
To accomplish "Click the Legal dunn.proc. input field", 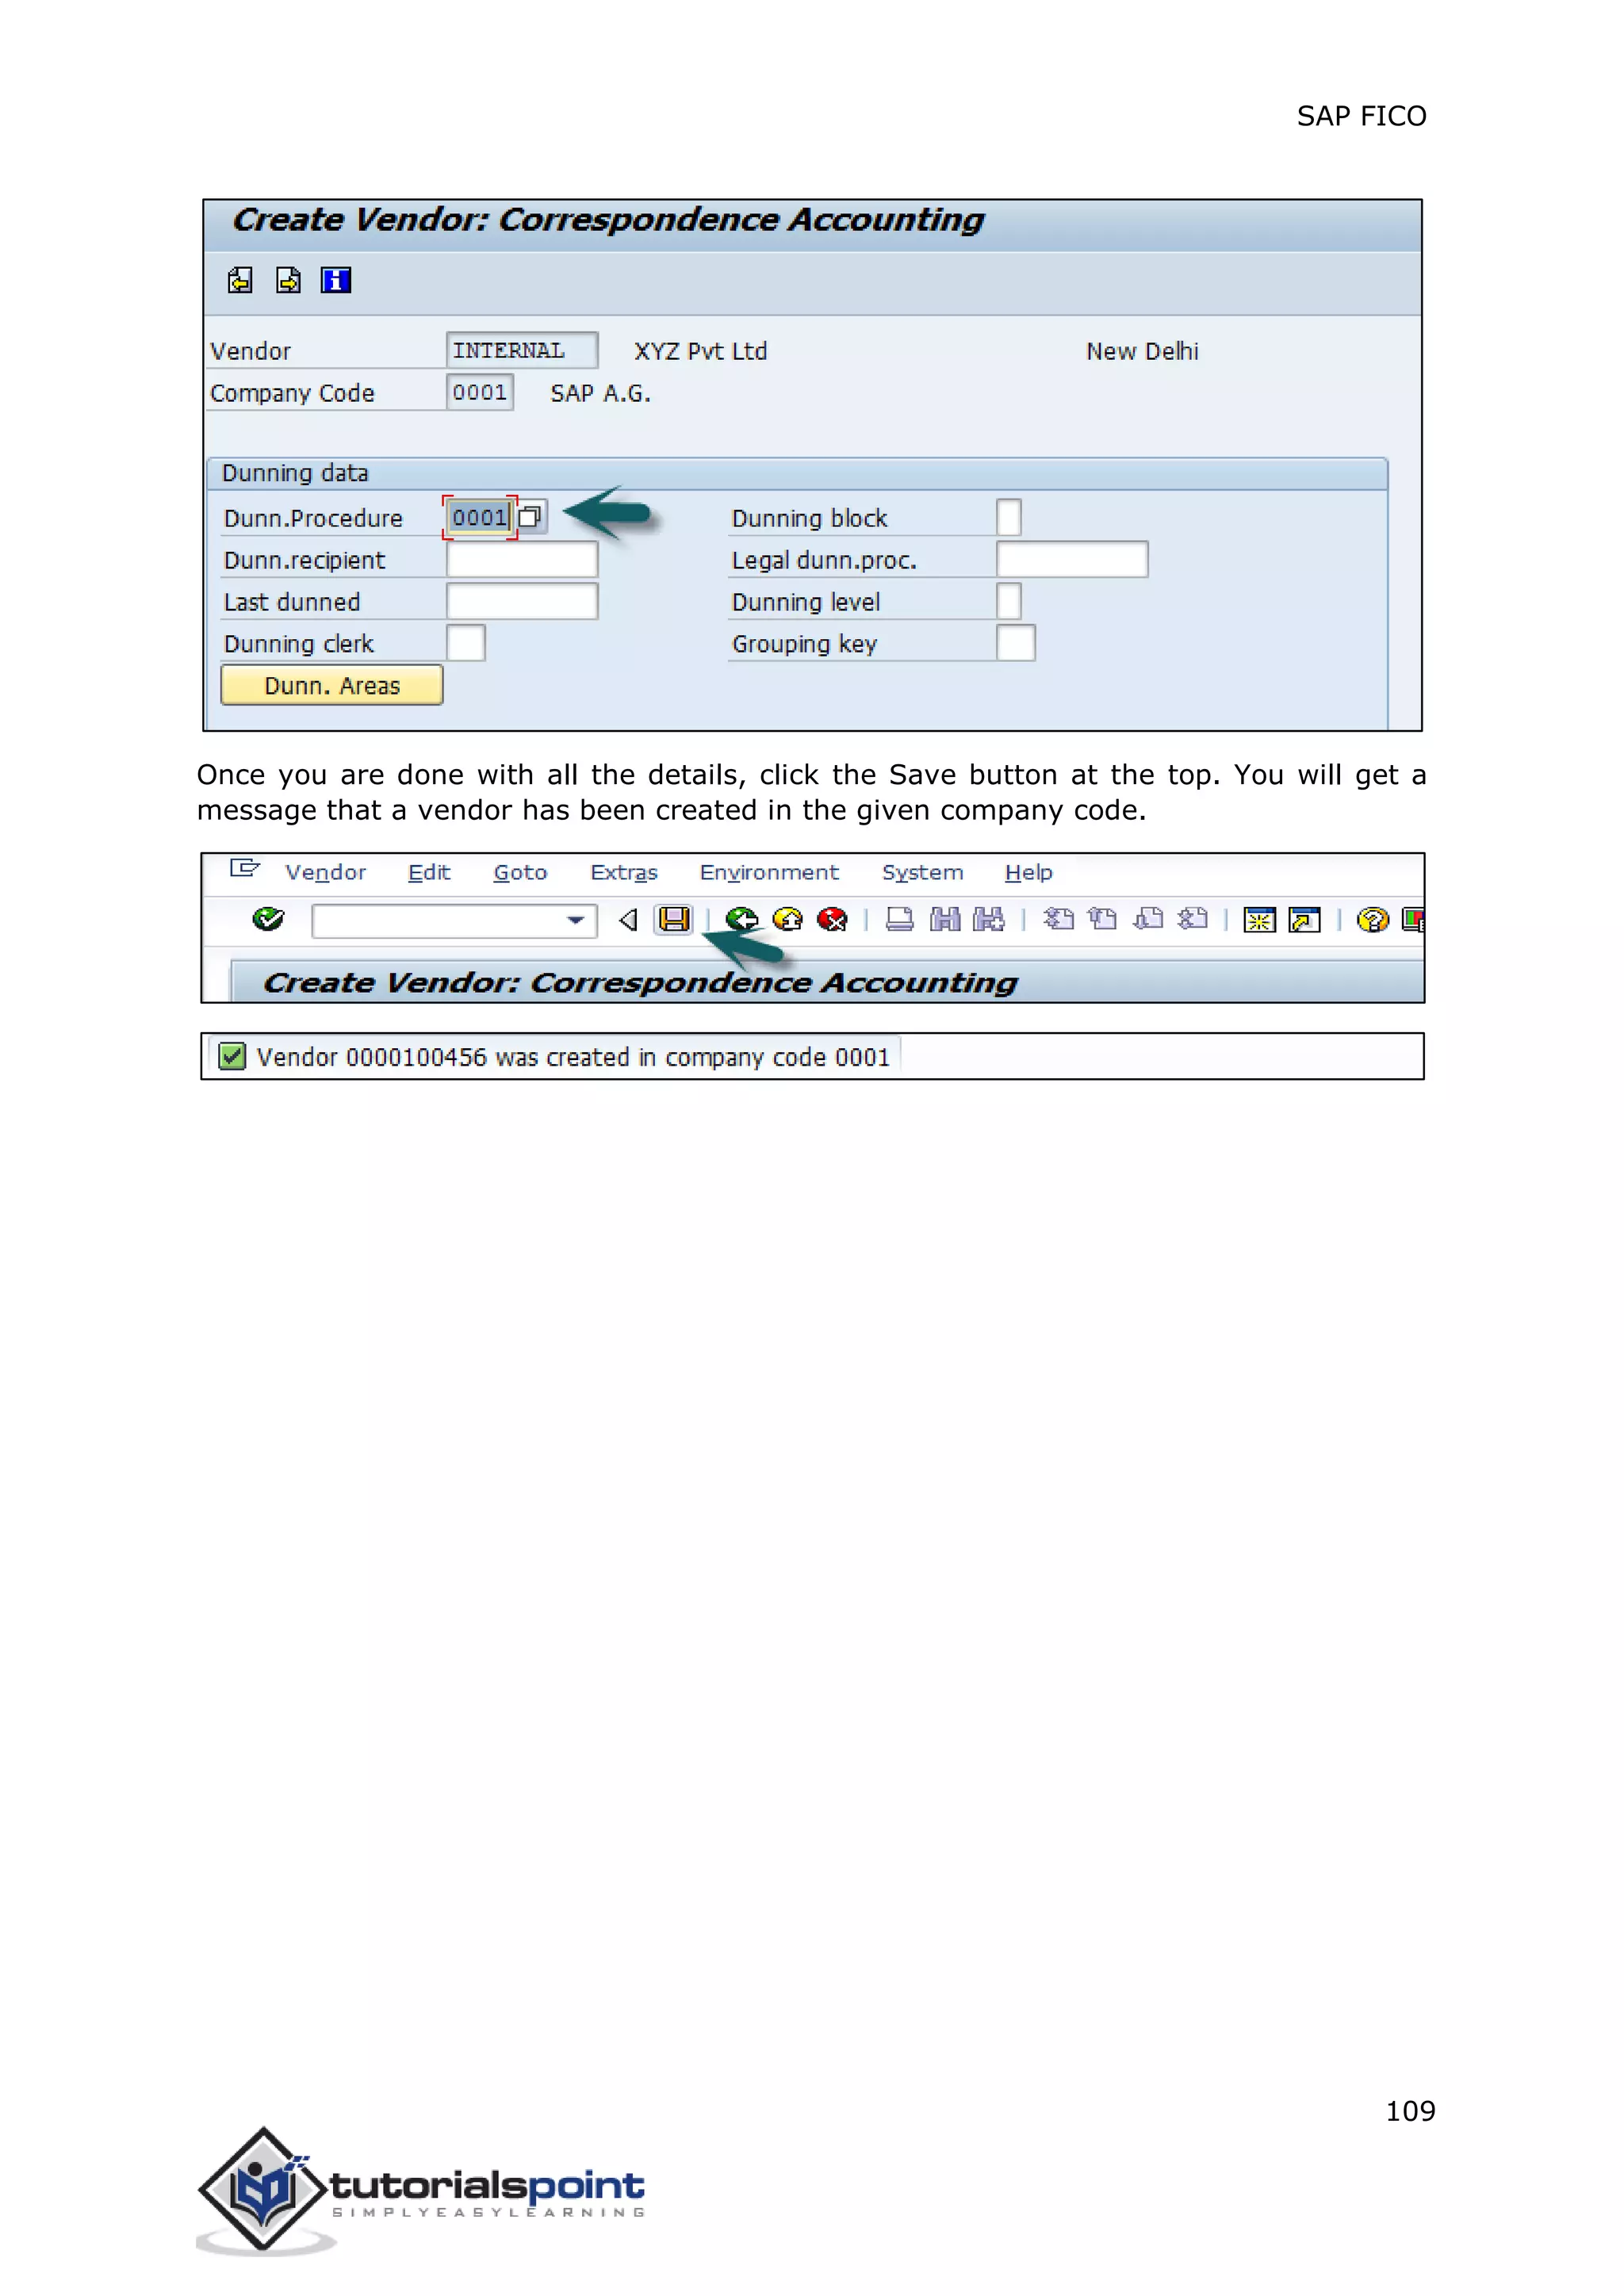I will [x=1072, y=560].
